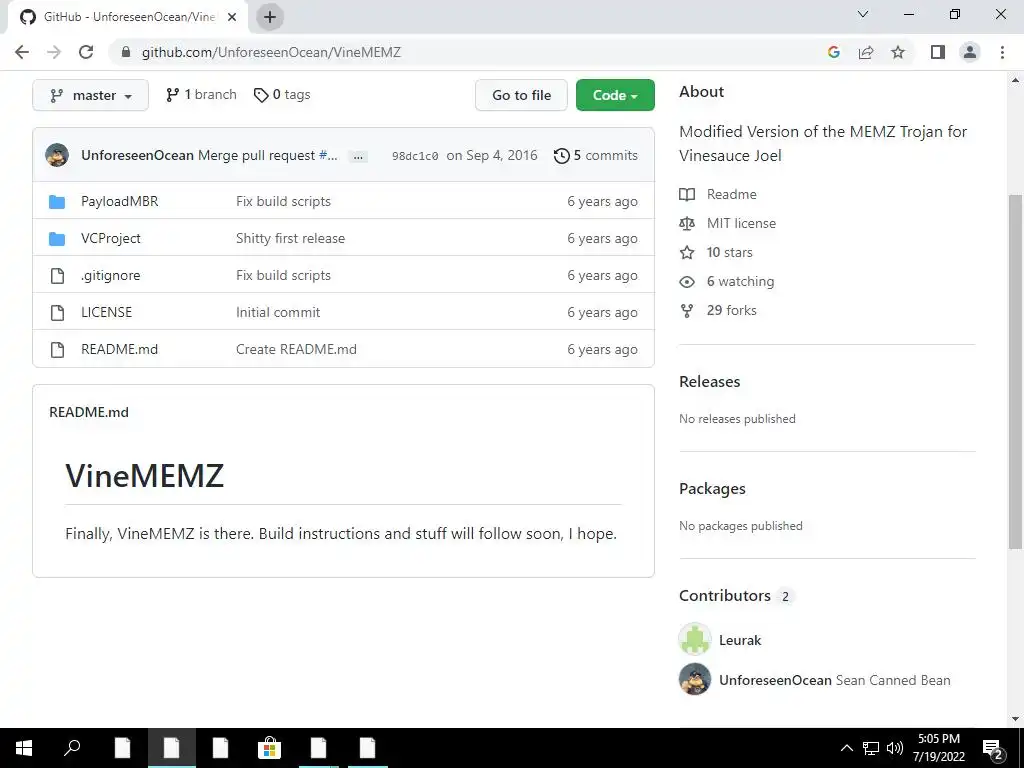
Task: Expand the green Code dropdown
Action: [615, 95]
